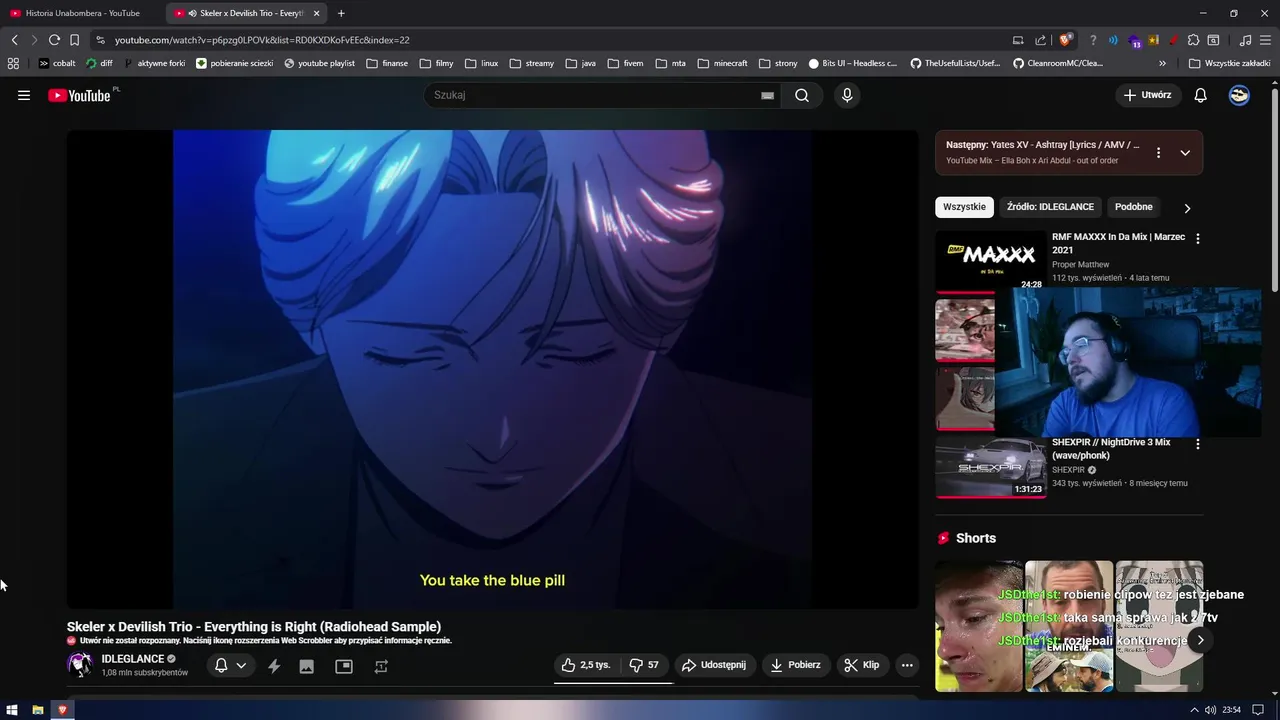The width and height of the screenshot is (1280, 720).
Task: Open the SHEXPIR NightDrive thumbnail
Action: click(991, 467)
